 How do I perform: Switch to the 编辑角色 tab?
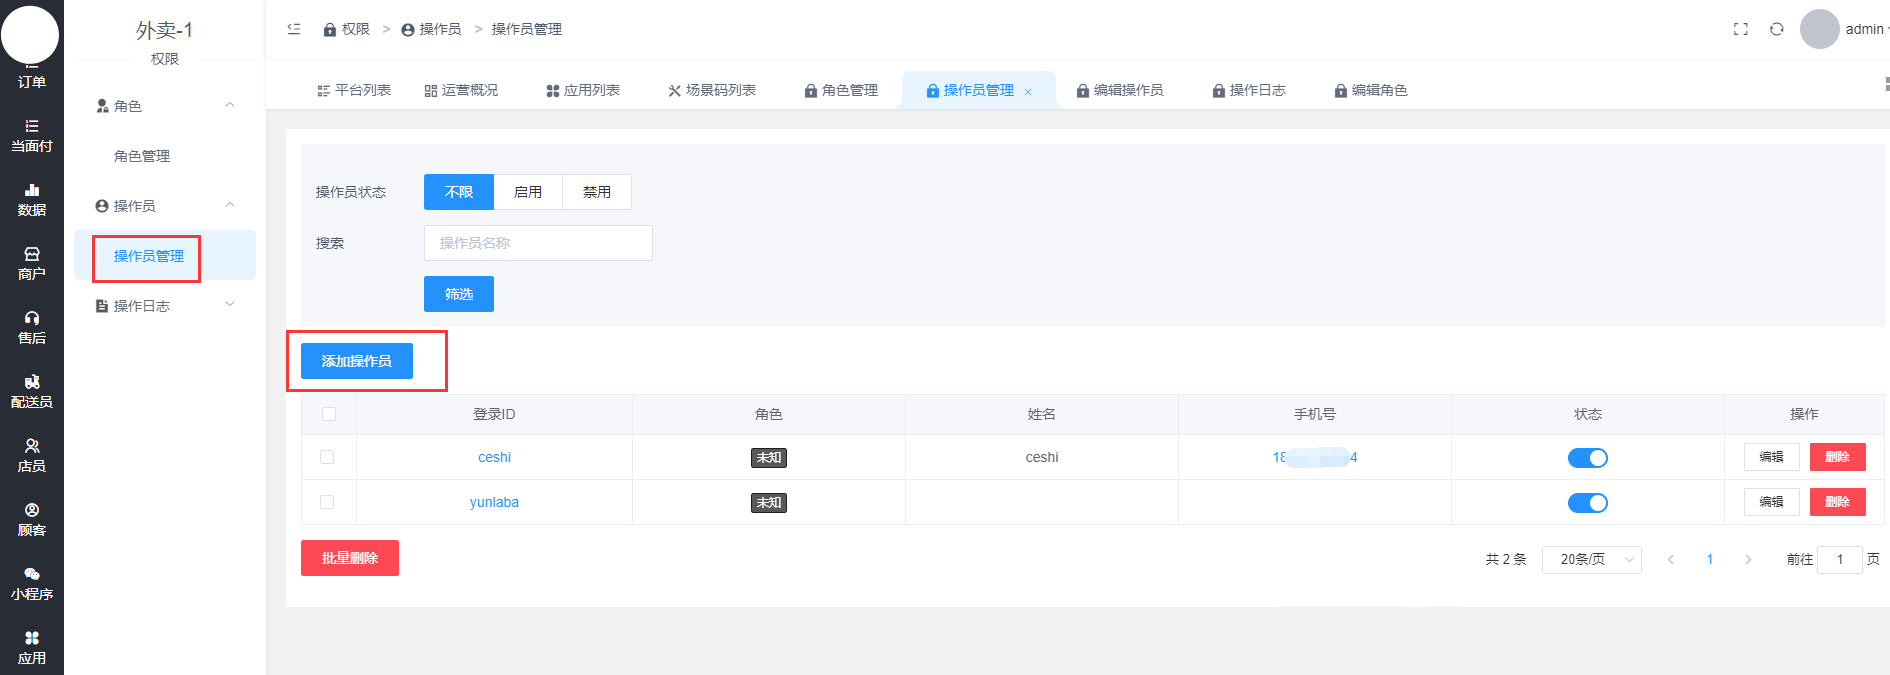tap(1371, 90)
